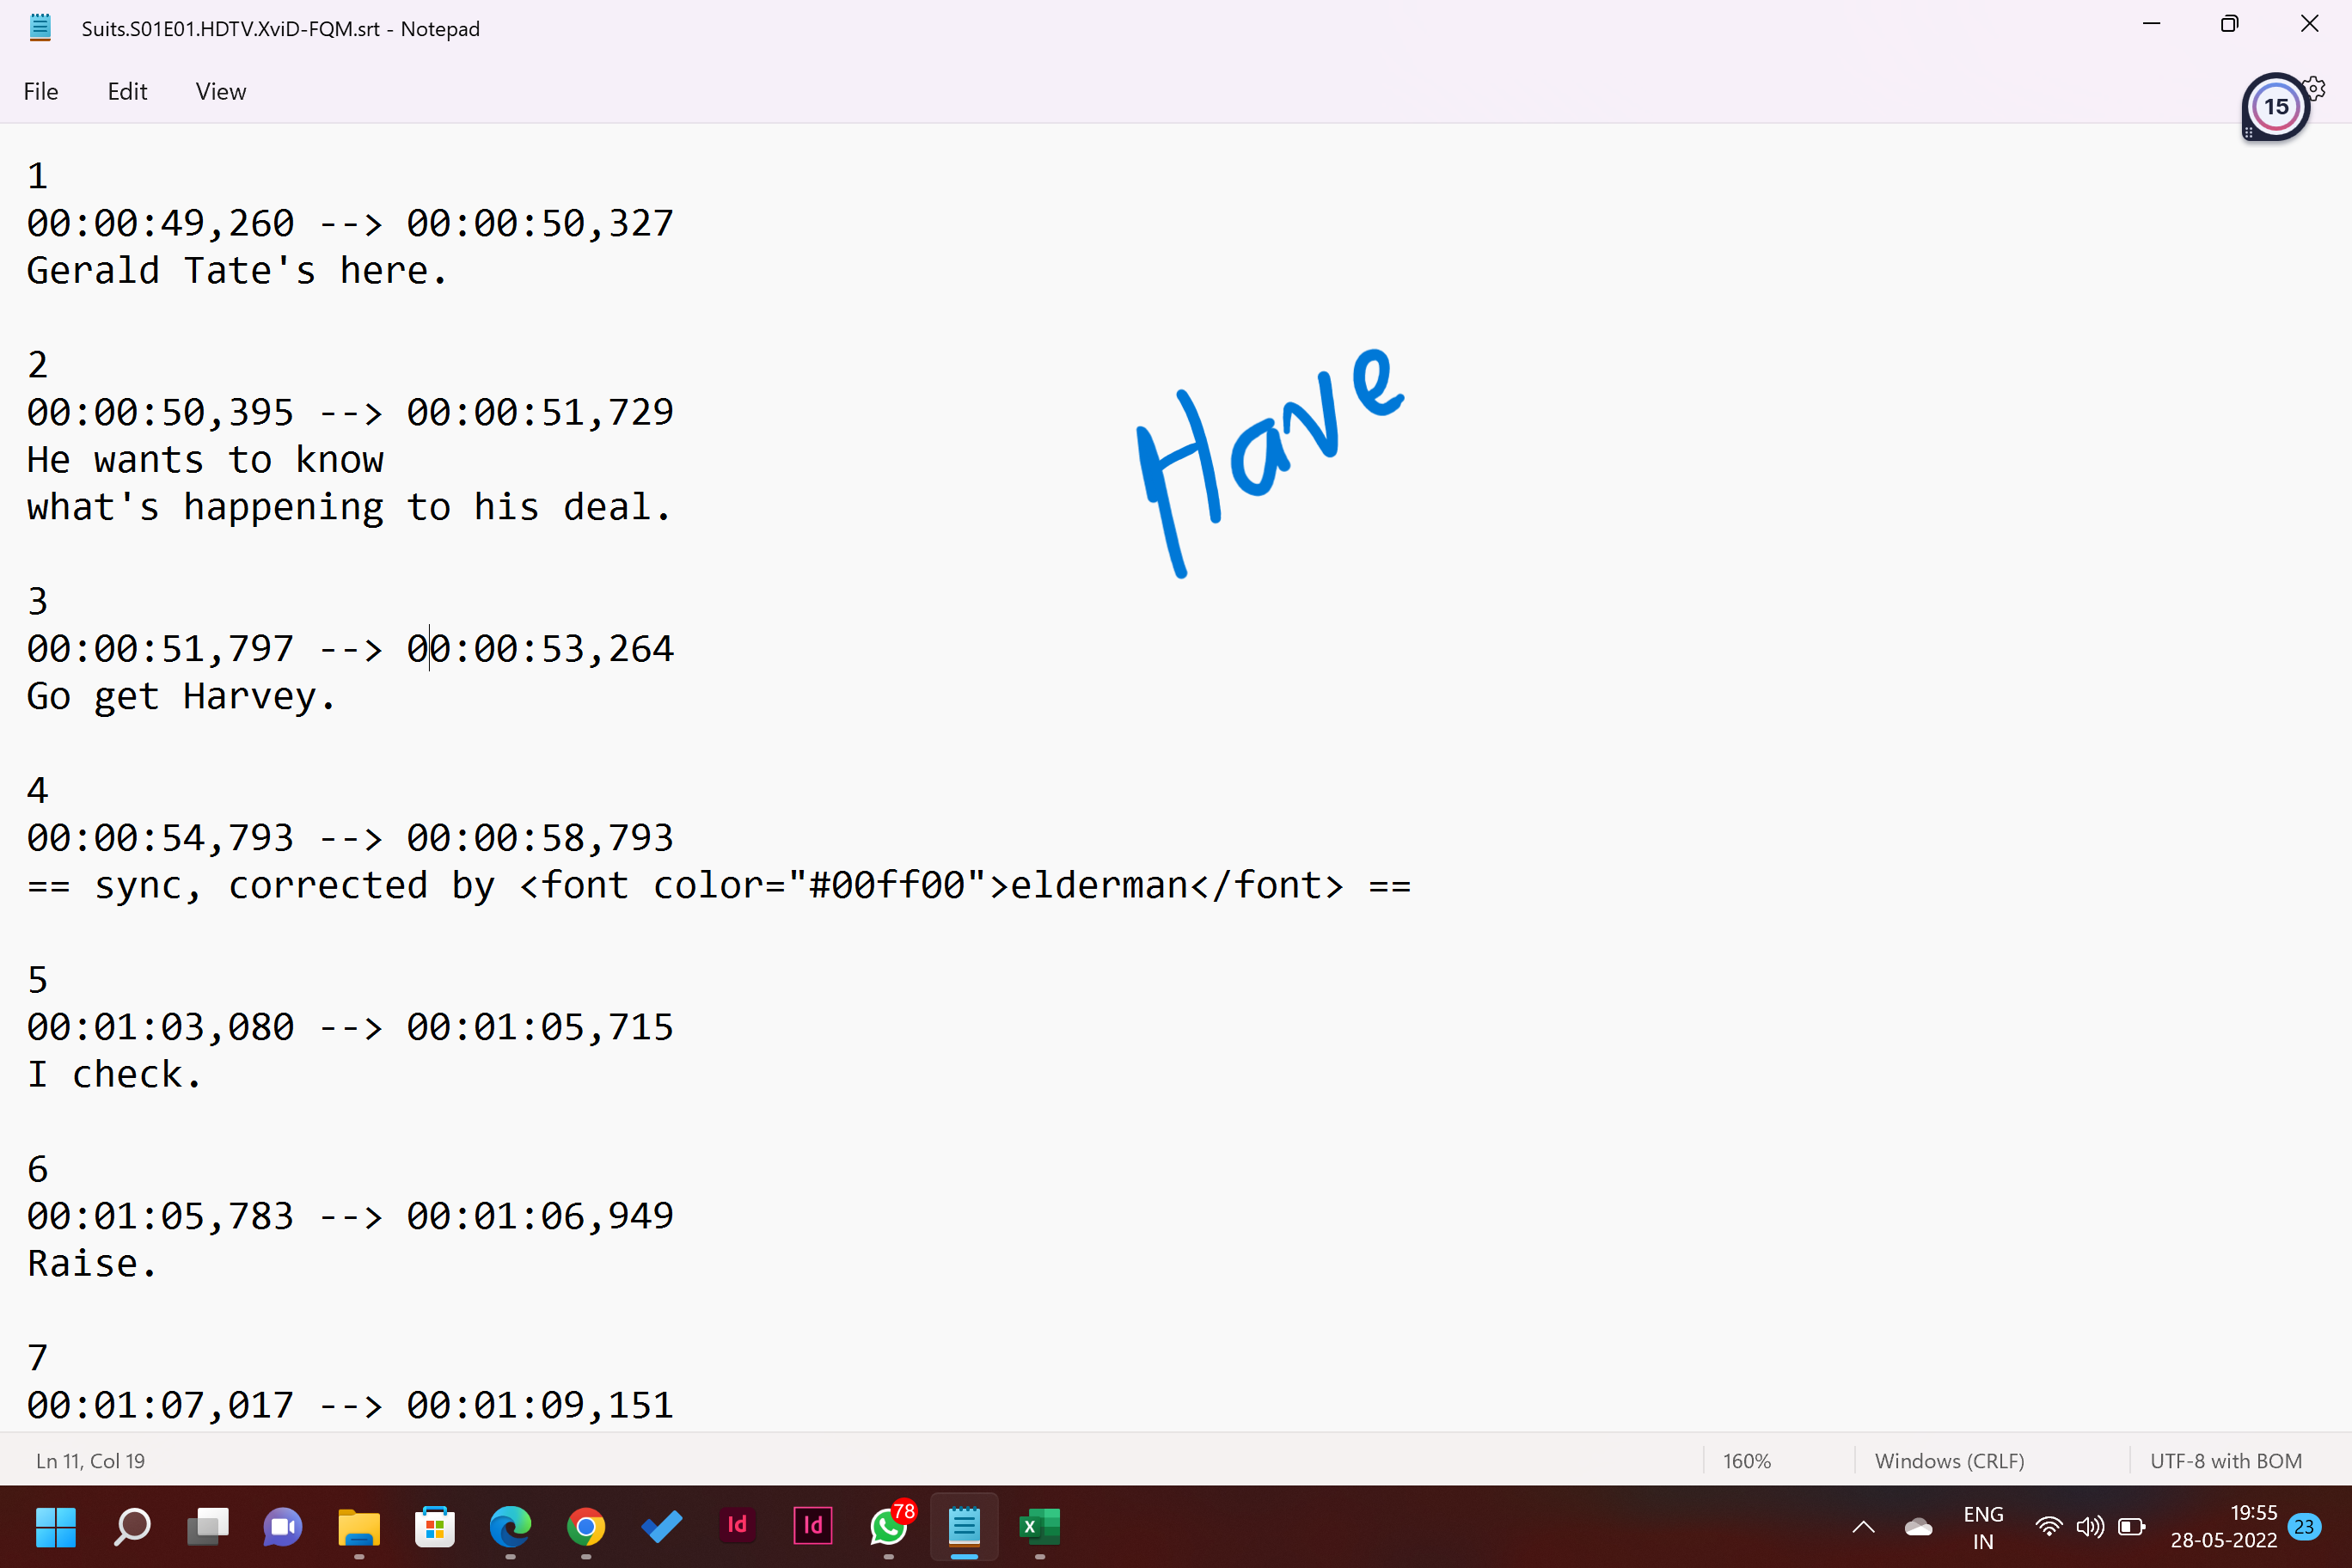The width and height of the screenshot is (2352, 1568).
Task: Open the Teams Chat taskbar icon
Action: coord(283,1526)
